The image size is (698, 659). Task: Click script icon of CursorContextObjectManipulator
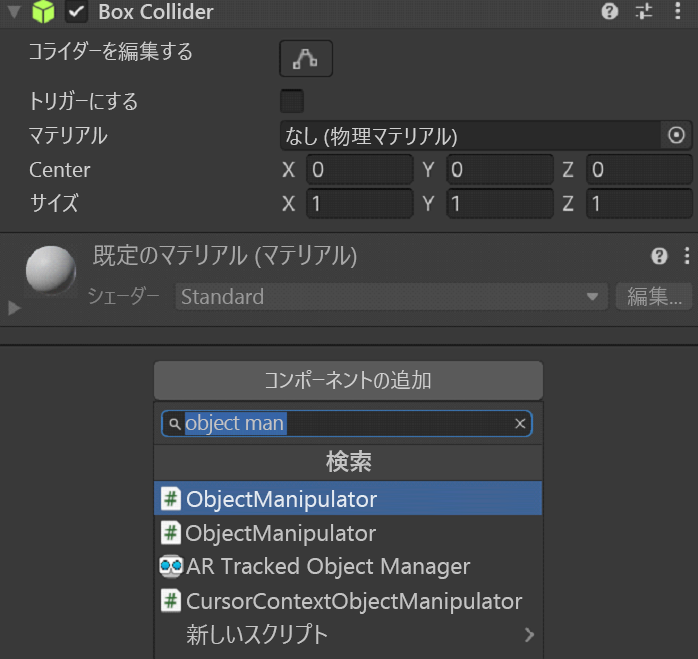(x=171, y=601)
